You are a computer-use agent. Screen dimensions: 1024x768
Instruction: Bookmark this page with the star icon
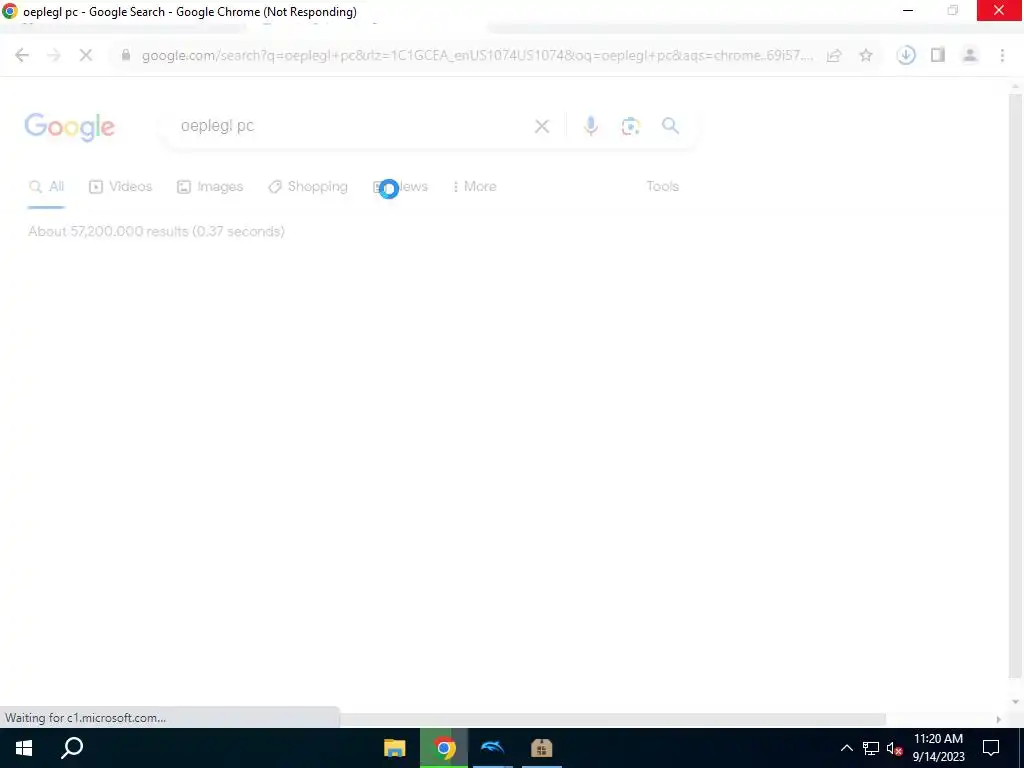click(x=866, y=56)
